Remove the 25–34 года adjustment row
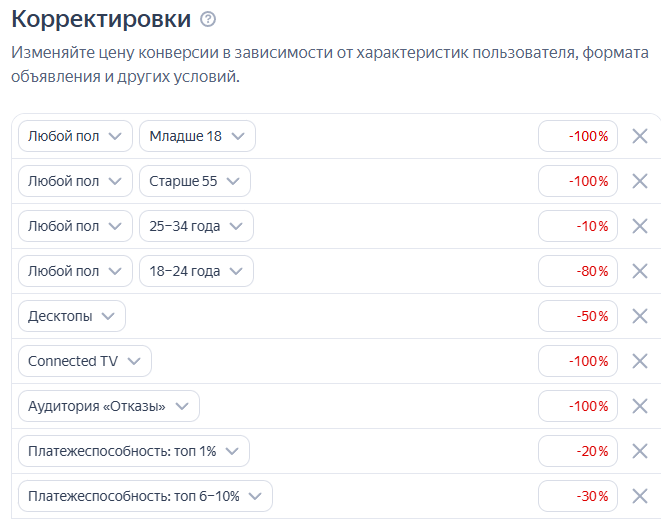This screenshot has height=519, width=661. [x=640, y=226]
